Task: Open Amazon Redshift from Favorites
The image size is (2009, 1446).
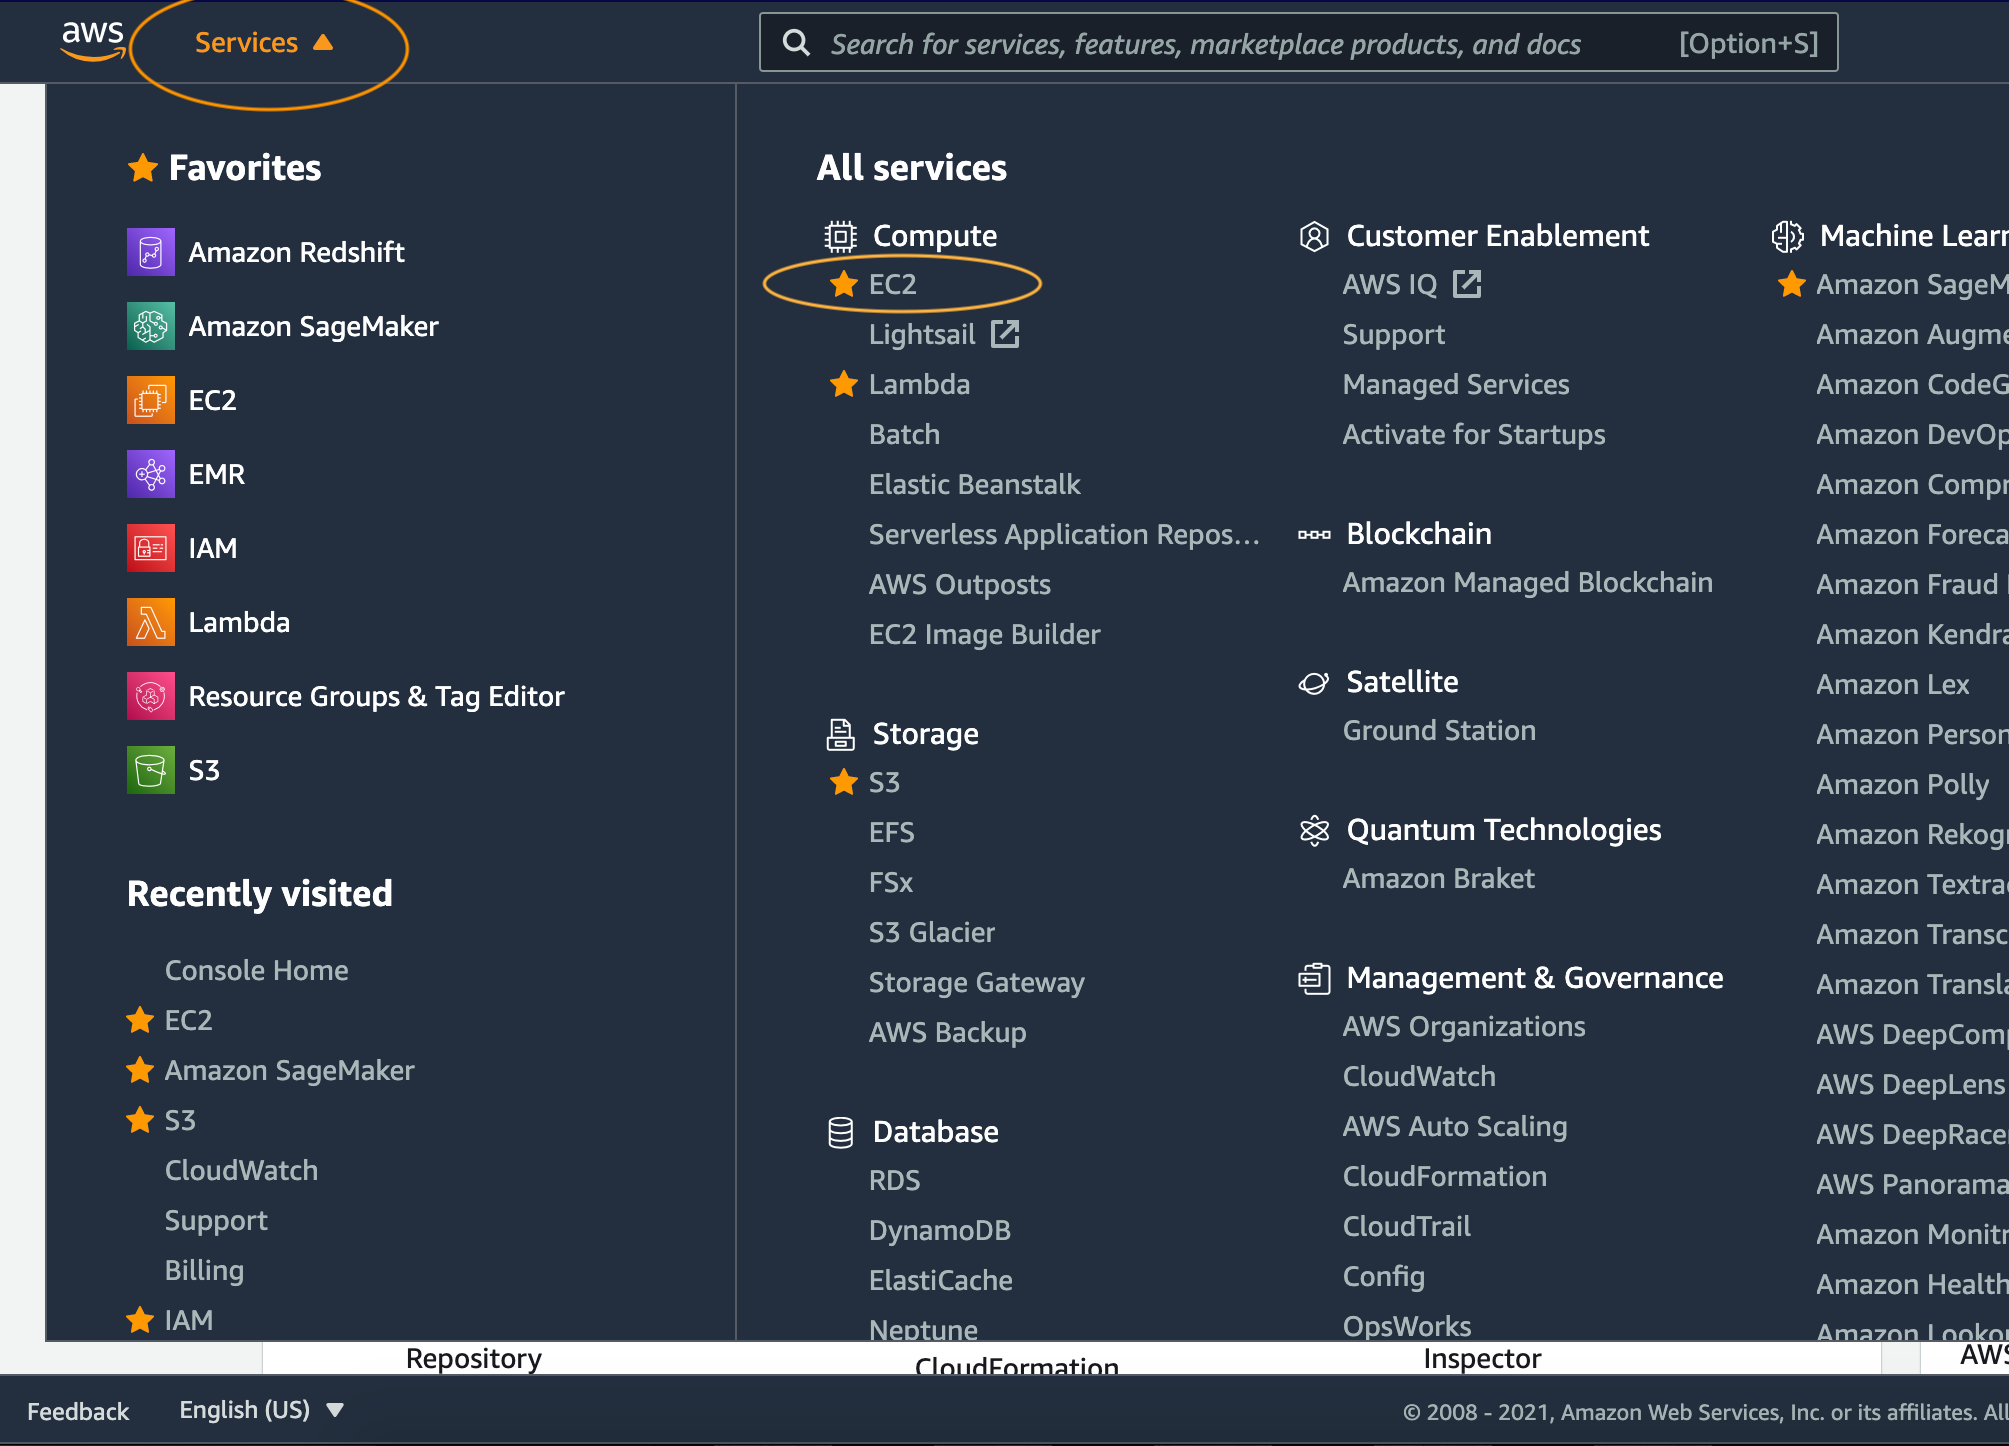Action: point(296,252)
